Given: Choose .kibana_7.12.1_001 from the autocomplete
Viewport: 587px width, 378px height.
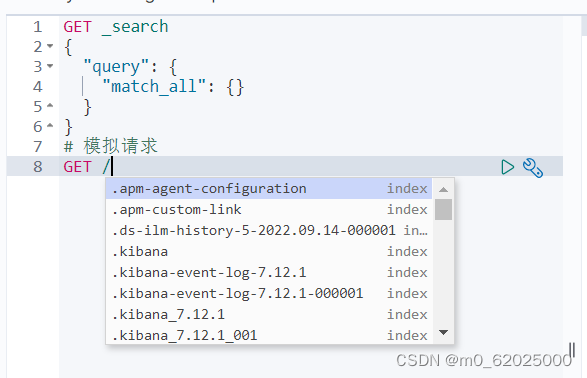Looking at the screenshot, I should pos(269,335).
